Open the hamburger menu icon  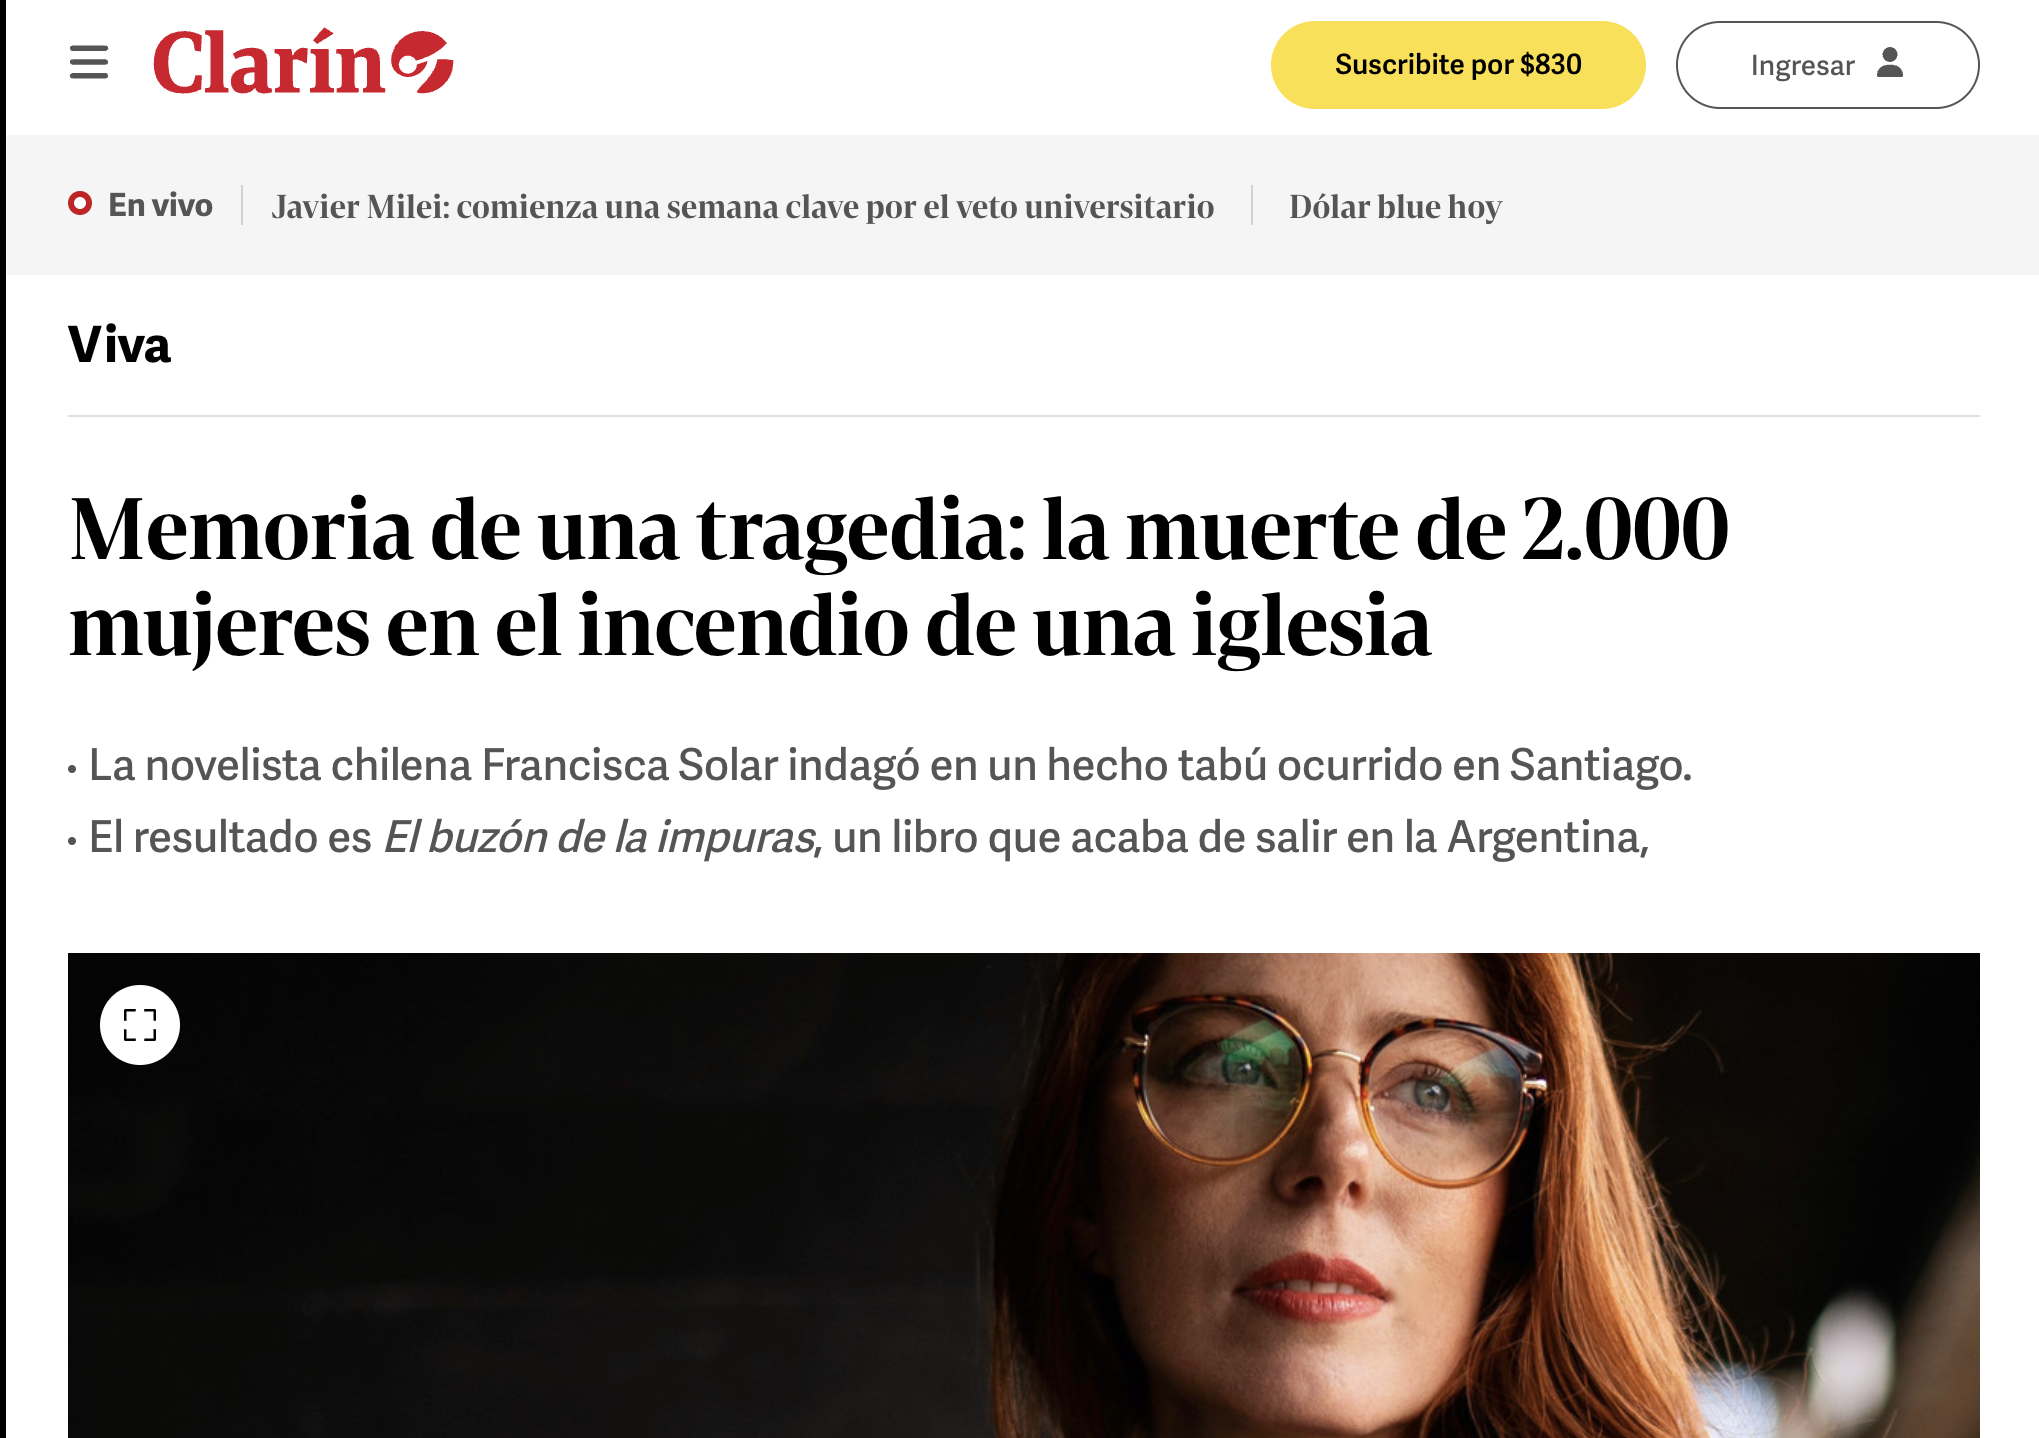coord(89,63)
